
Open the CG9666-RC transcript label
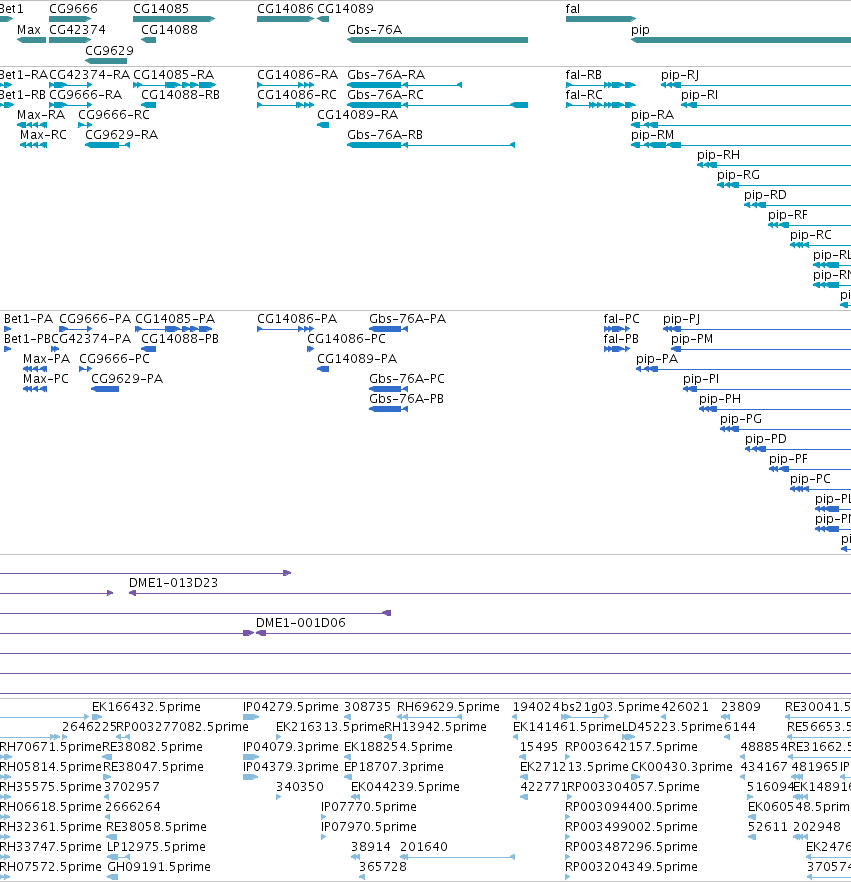point(114,115)
